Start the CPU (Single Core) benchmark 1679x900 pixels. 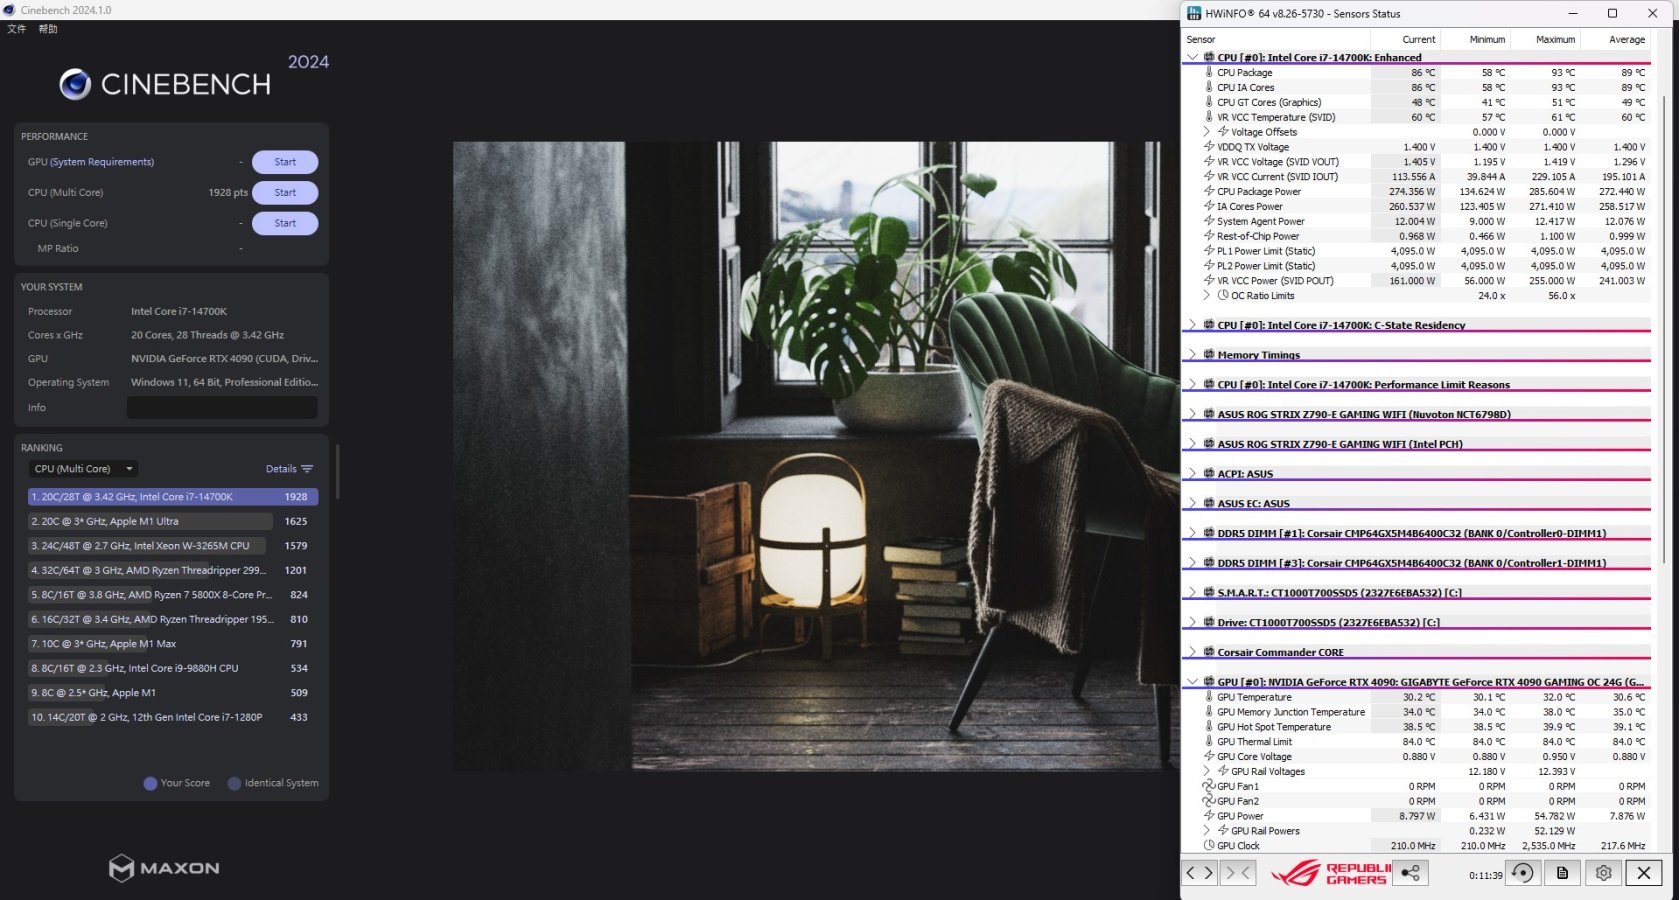[x=285, y=223]
